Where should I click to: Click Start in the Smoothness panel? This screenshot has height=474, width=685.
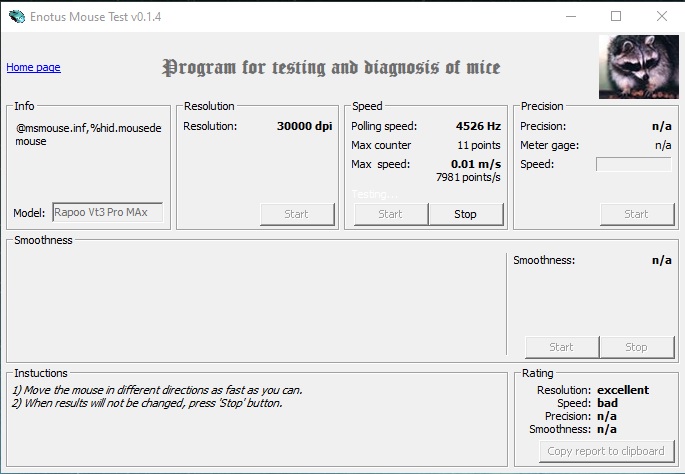pos(562,347)
